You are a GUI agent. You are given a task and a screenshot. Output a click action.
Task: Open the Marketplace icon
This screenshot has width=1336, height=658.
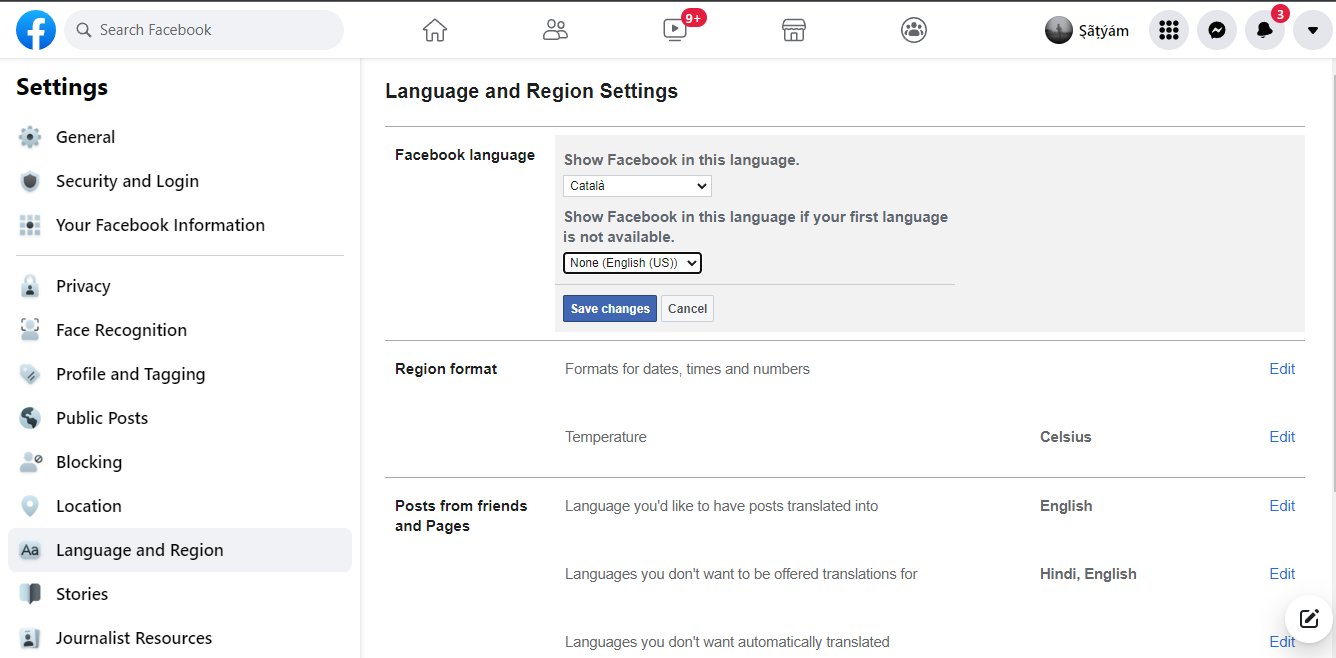tap(794, 30)
